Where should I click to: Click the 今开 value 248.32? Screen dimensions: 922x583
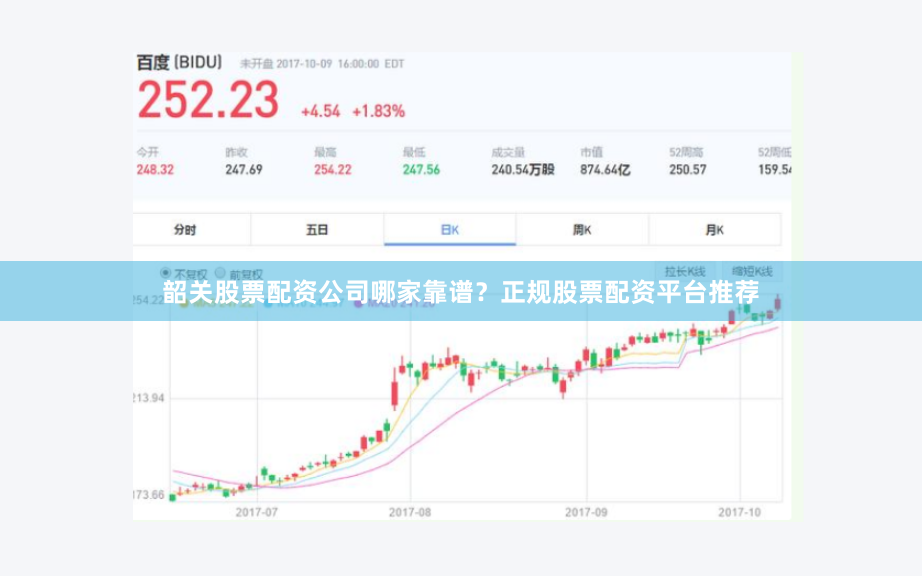pos(155,169)
